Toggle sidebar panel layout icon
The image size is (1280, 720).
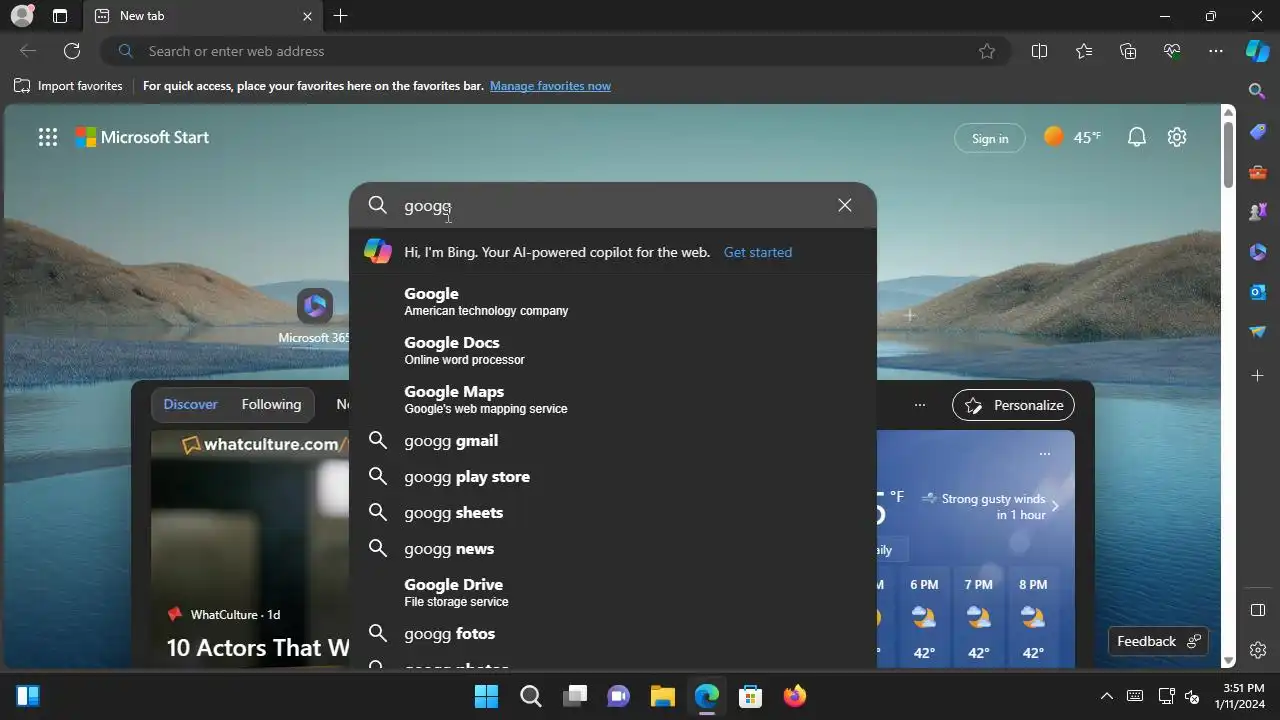[1258, 610]
